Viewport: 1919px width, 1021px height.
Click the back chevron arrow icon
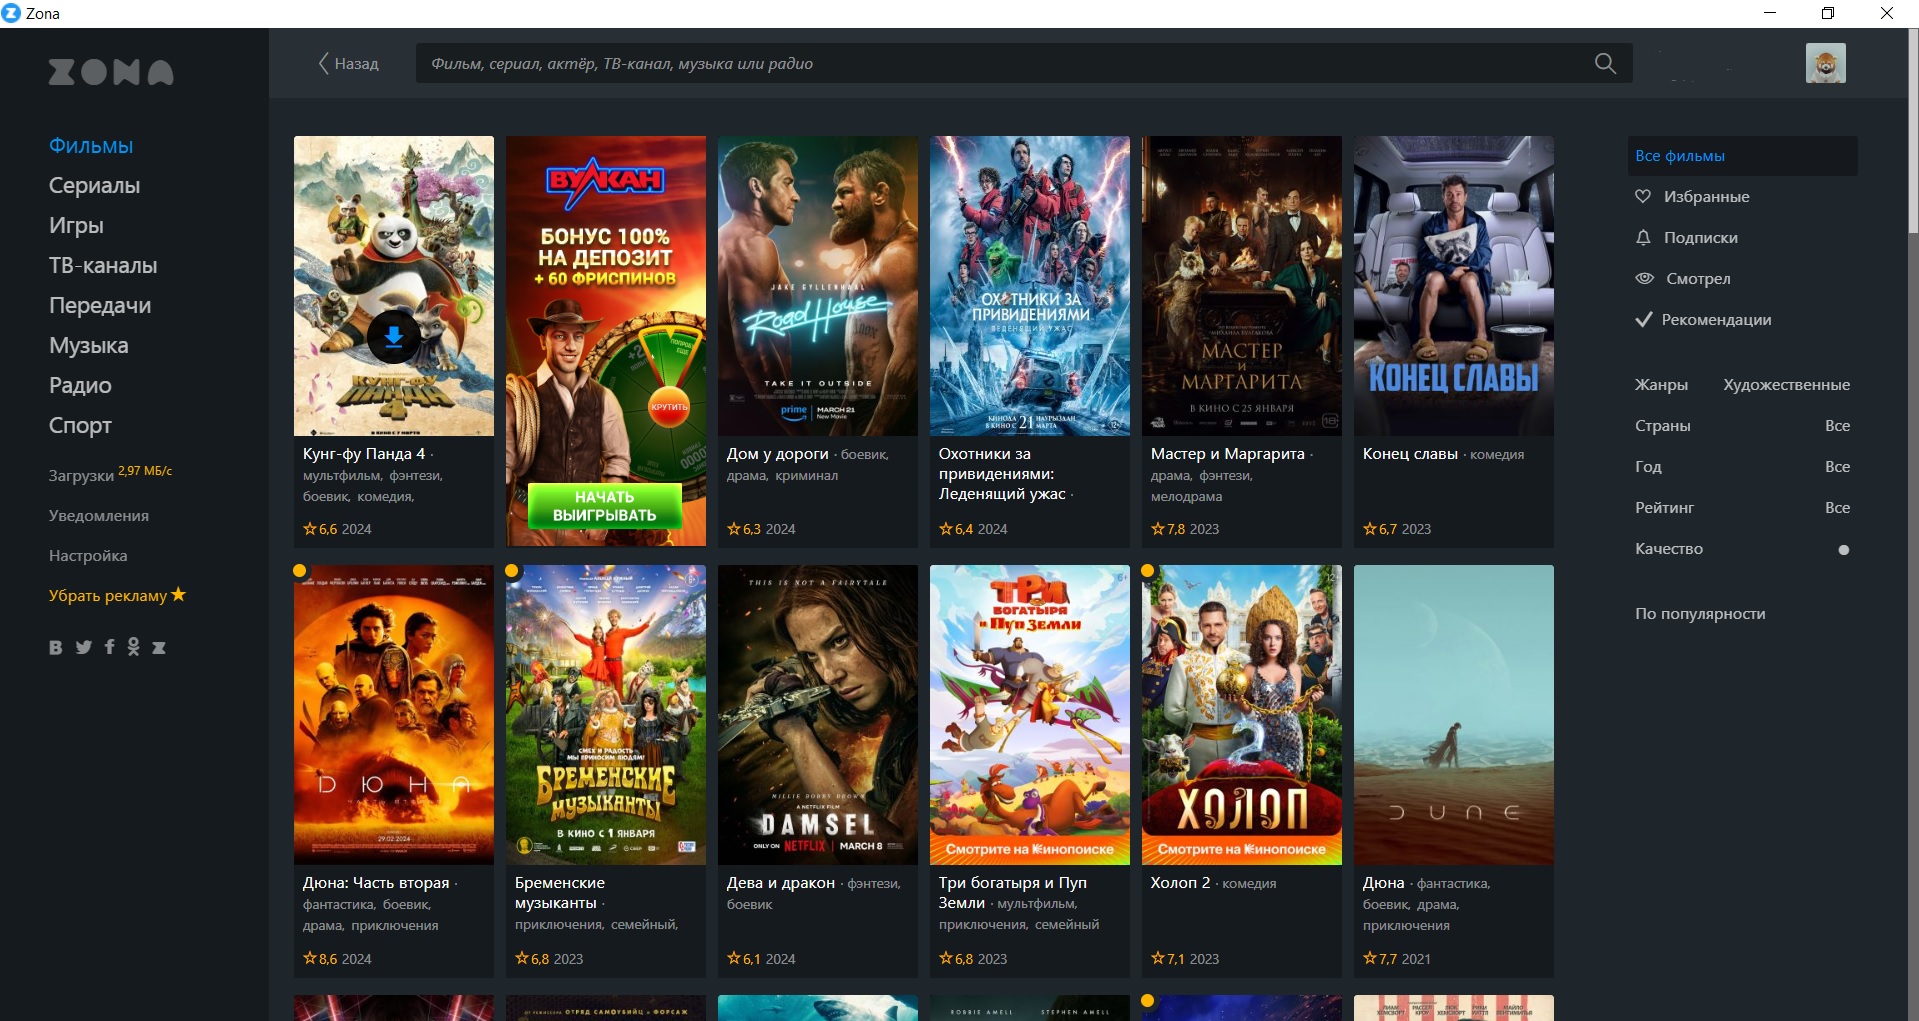click(323, 63)
